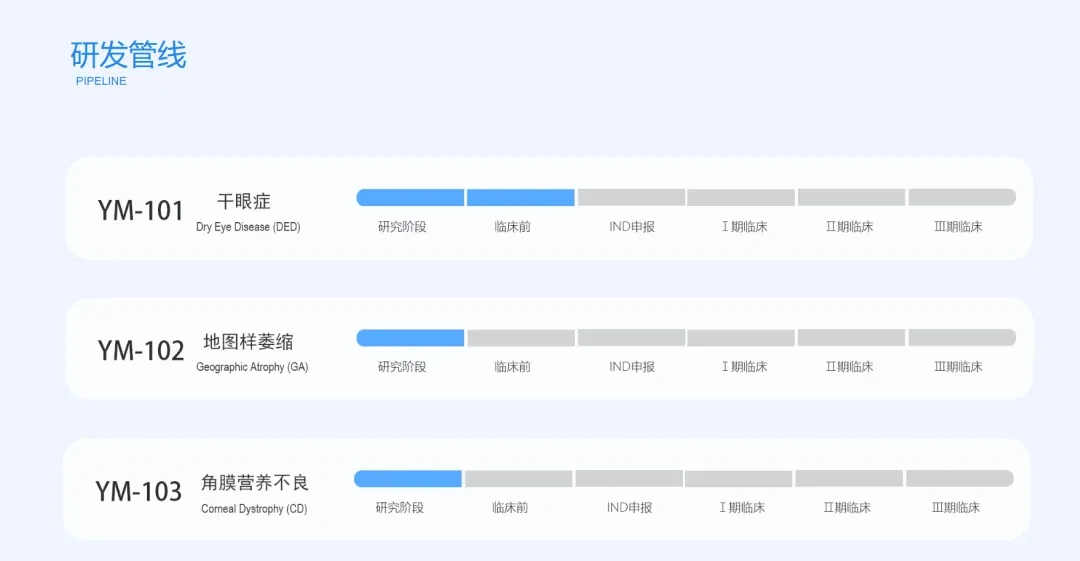Click Corneal Dystrophy (CD) label
Viewport: 1080px width, 561px height.
[254, 509]
